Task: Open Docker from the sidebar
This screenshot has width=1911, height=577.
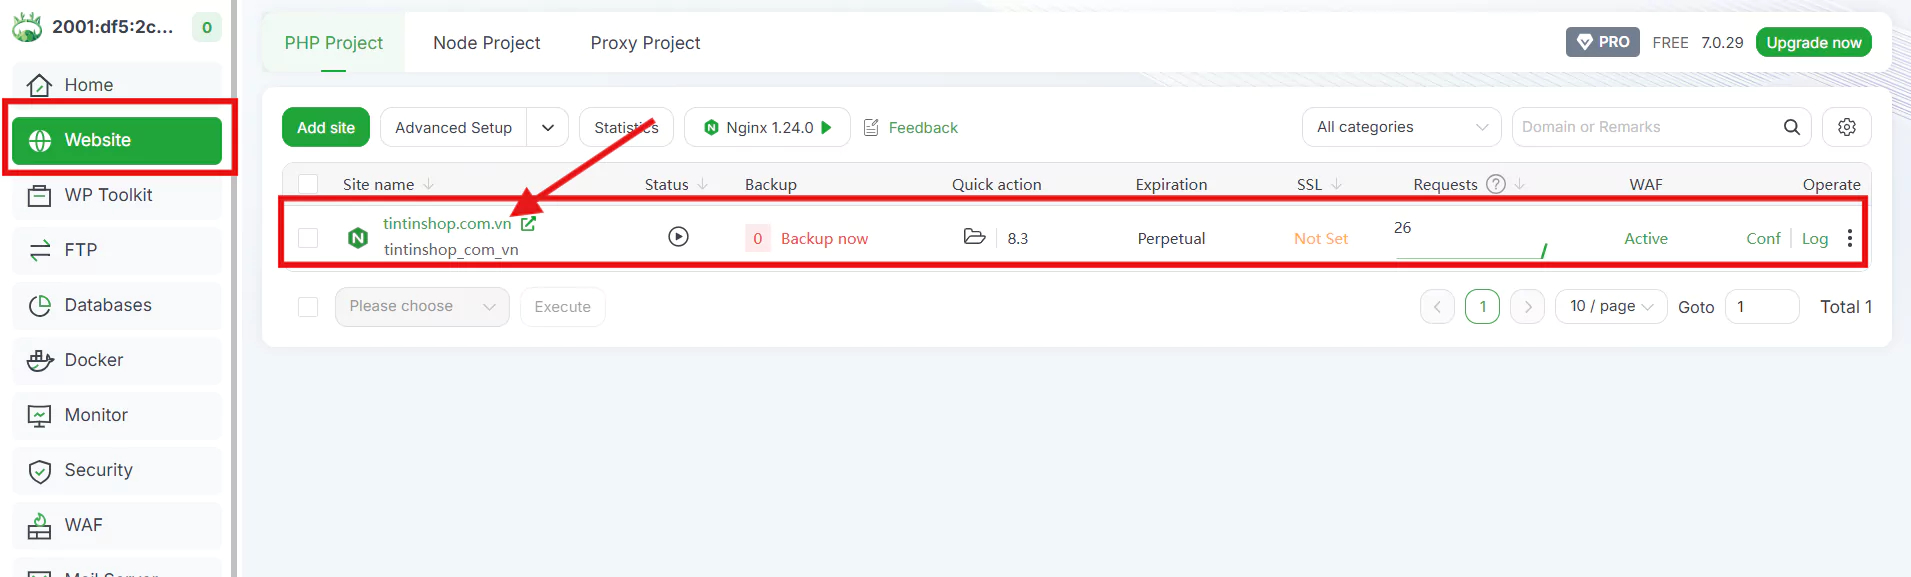Action: 94,360
